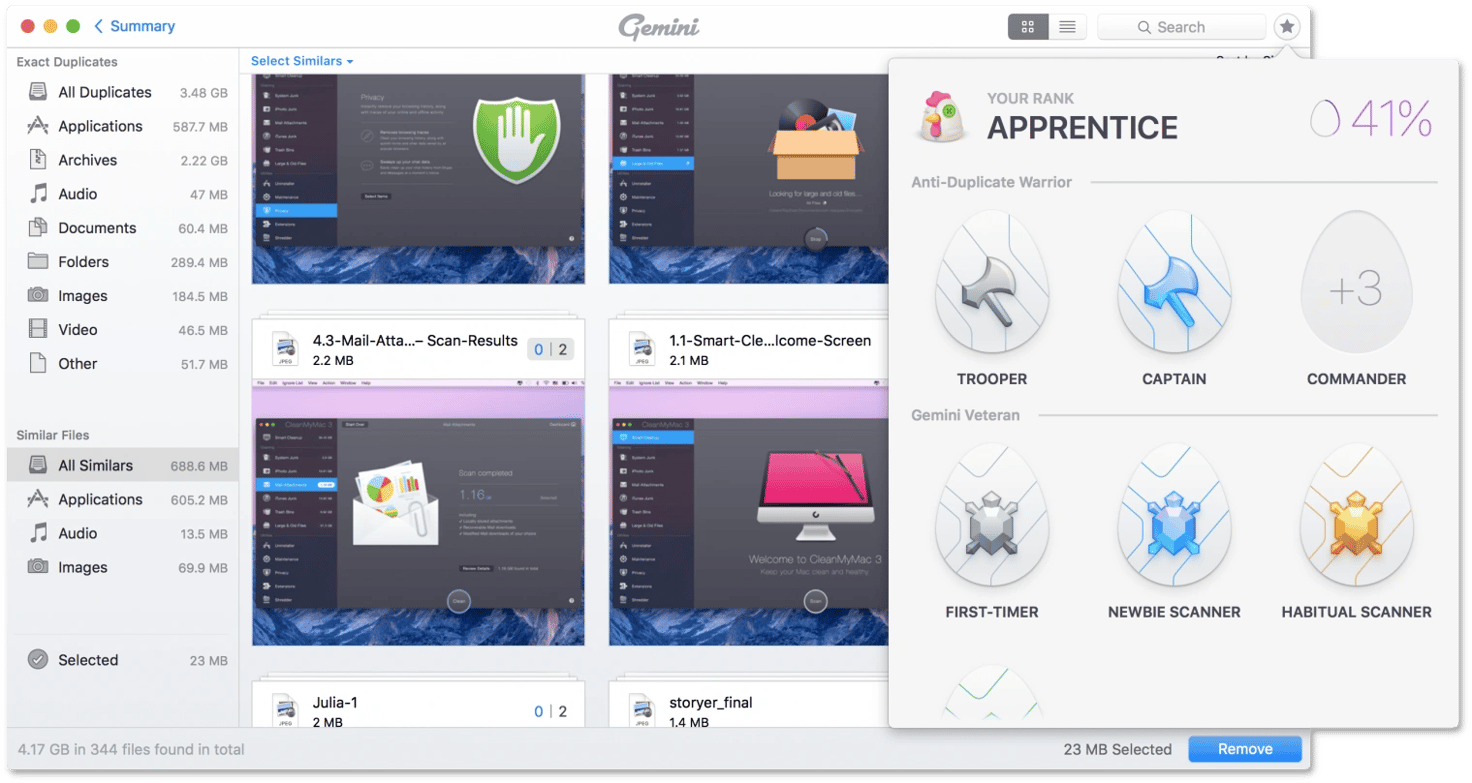This screenshot has width=1472, height=783.
Task: Open the Select Similars dropdown
Action: point(302,61)
